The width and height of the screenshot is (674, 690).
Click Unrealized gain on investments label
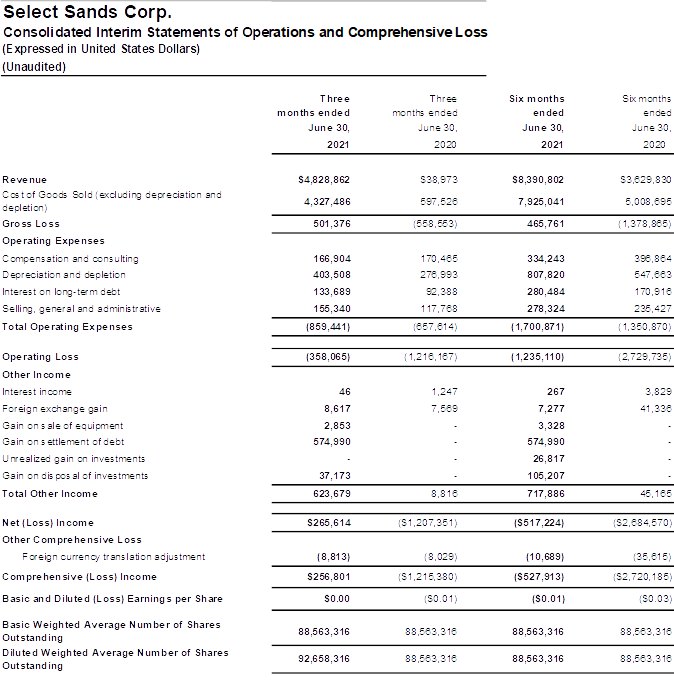pyautogui.click(x=73, y=459)
